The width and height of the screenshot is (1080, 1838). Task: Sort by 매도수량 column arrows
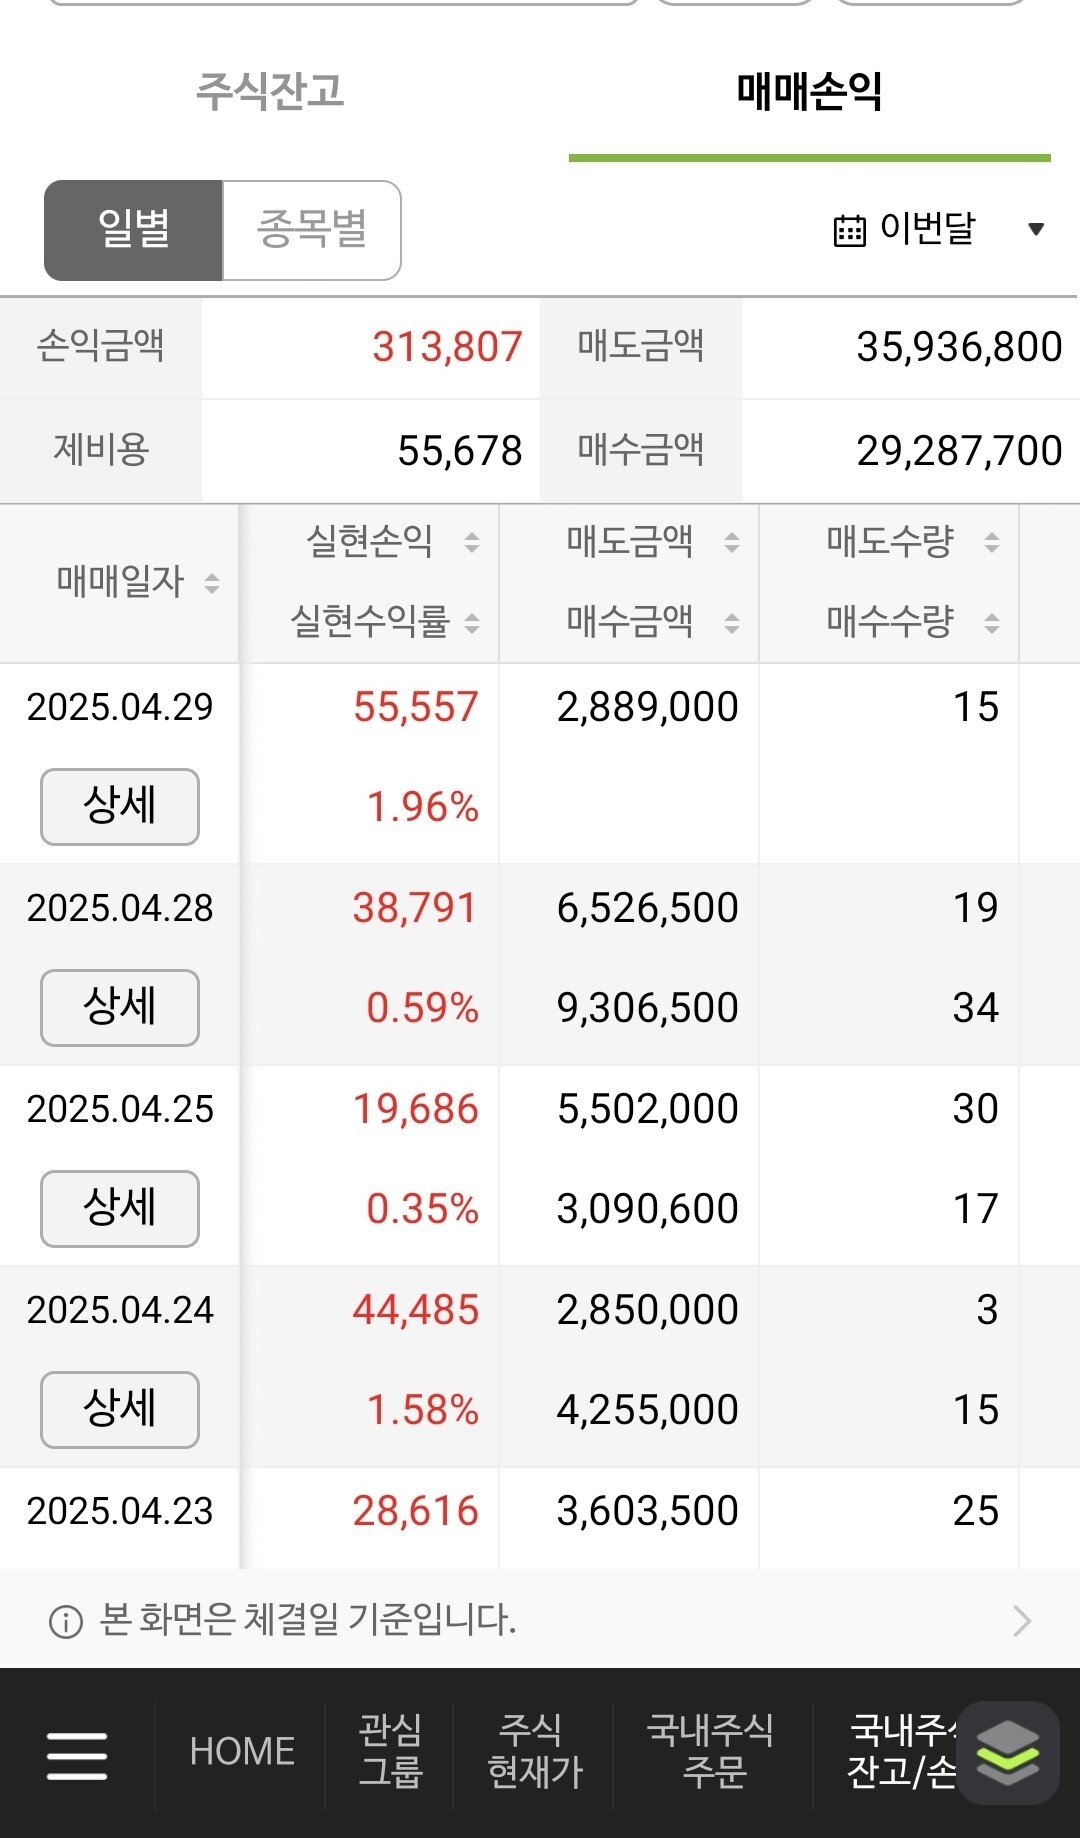(992, 542)
